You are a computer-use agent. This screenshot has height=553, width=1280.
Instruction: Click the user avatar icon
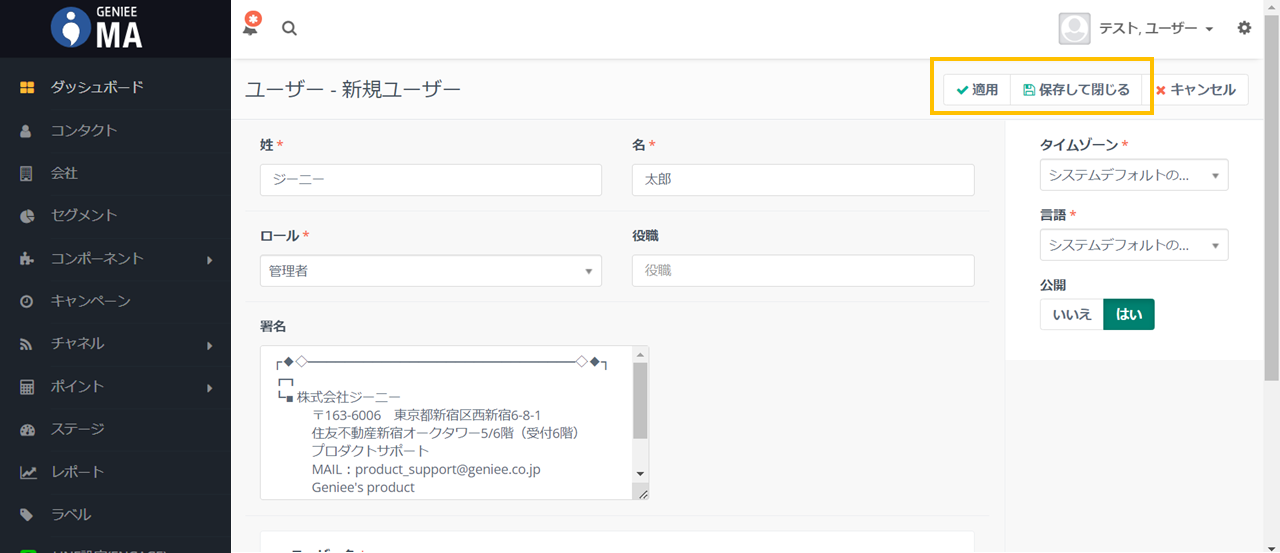[x=1074, y=29]
